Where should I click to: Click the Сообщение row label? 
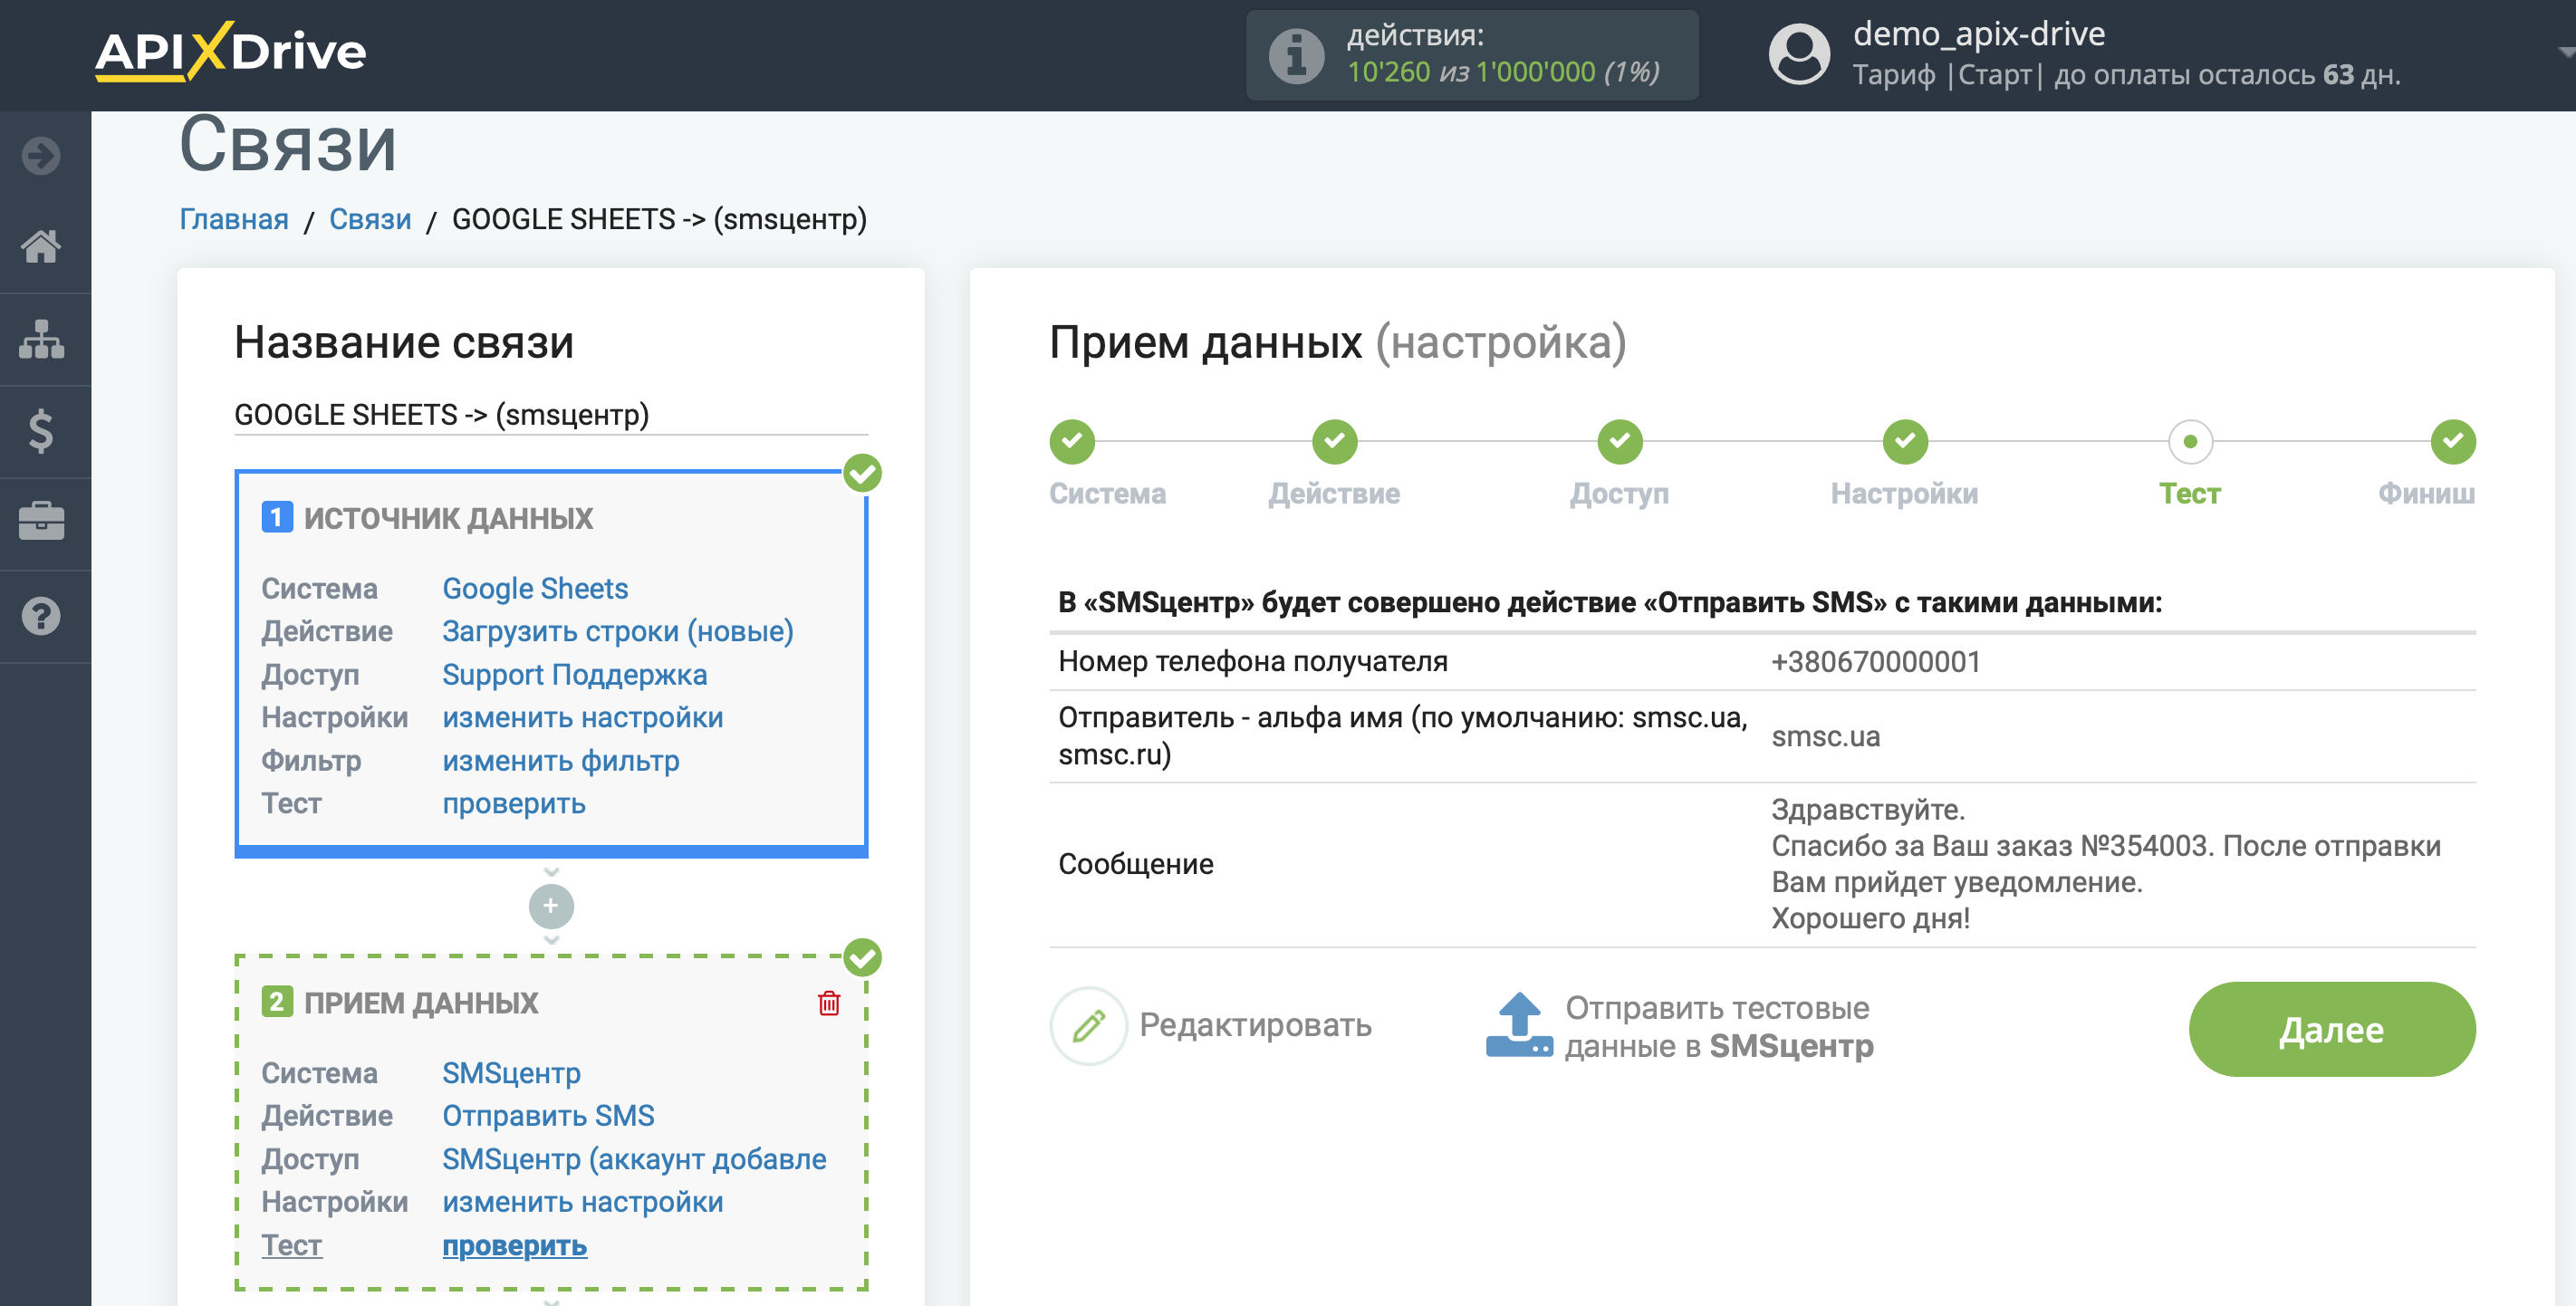click(1136, 864)
